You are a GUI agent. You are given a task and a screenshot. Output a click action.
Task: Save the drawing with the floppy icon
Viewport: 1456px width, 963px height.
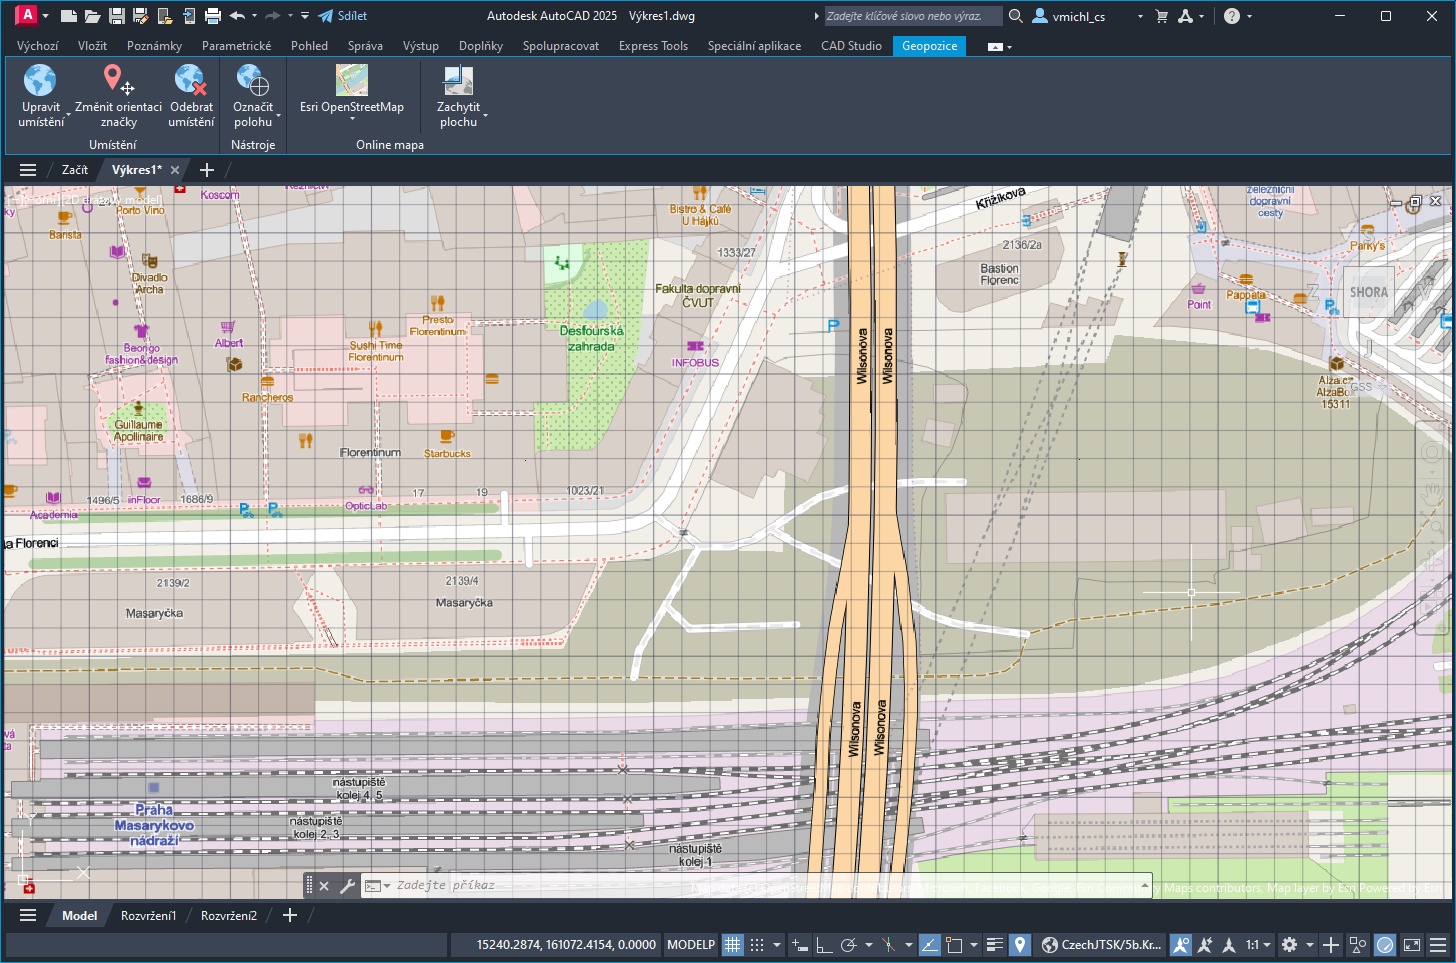pos(116,16)
